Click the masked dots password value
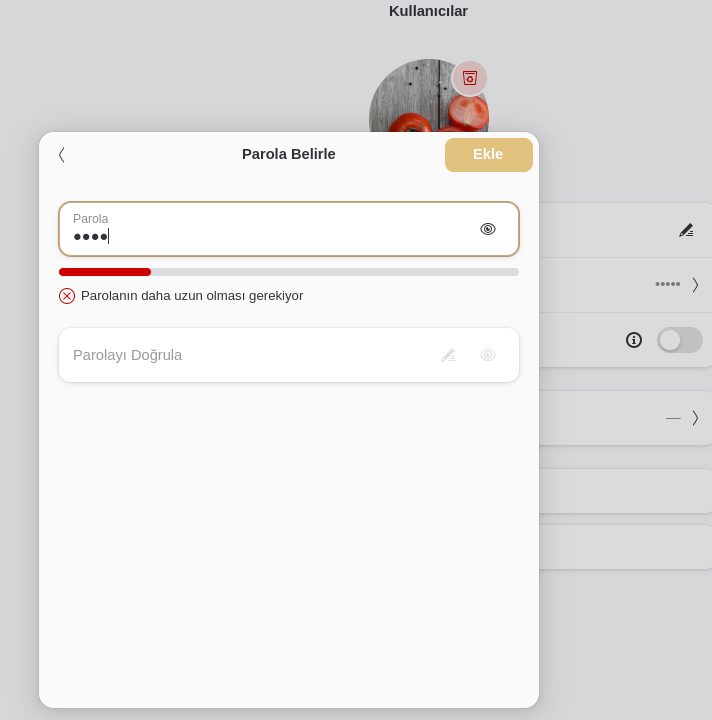712x720 pixels. [x=667, y=285]
